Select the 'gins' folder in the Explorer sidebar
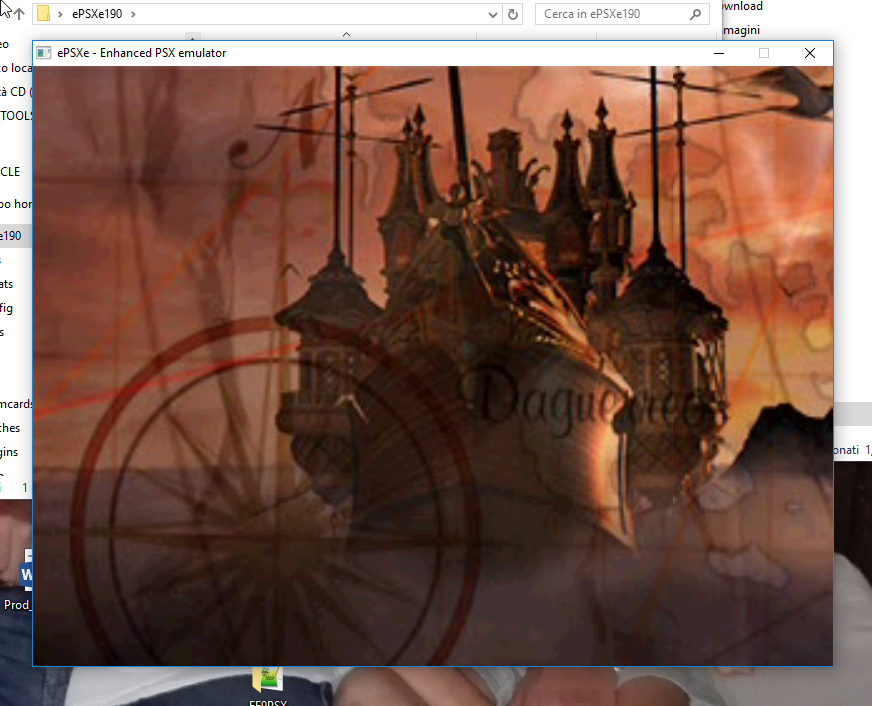Image resolution: width=872 pixels, height=706 pixels. [9, 452]
